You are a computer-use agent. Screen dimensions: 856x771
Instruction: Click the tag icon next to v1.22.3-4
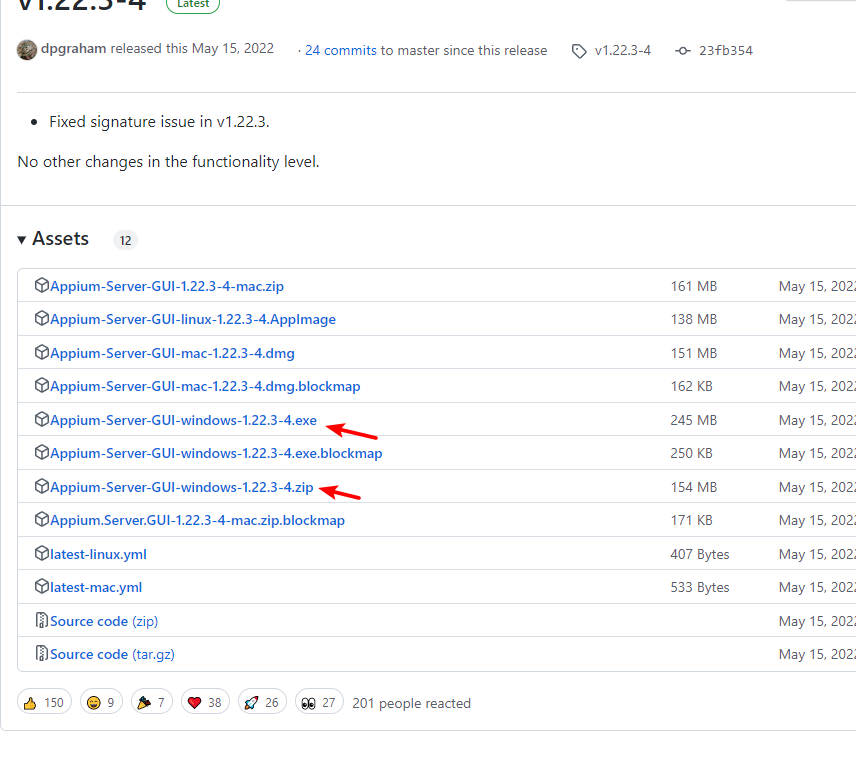point(579,51)
